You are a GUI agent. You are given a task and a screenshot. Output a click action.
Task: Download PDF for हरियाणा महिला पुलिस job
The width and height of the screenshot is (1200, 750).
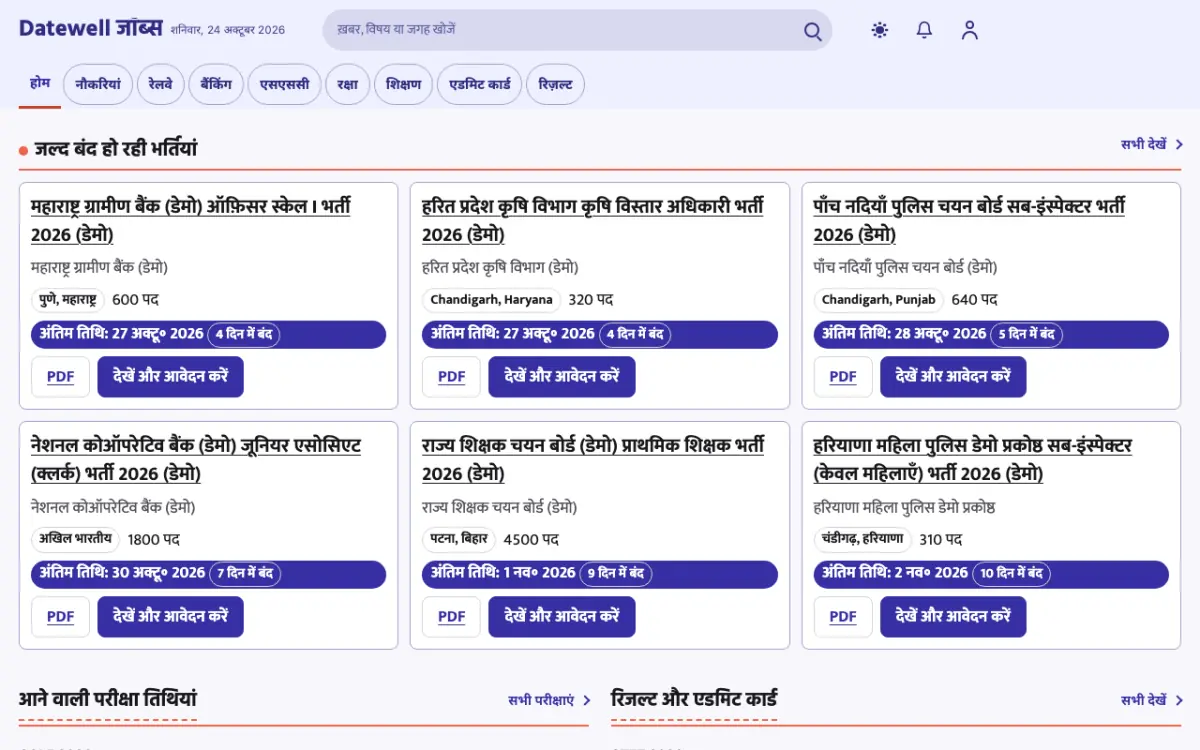(x=843, y=617)
